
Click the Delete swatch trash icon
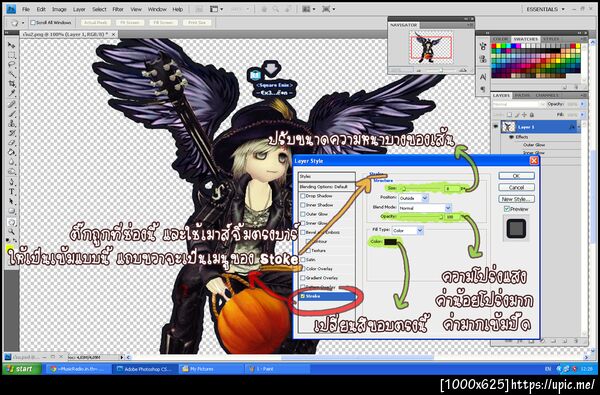[575, 87]
